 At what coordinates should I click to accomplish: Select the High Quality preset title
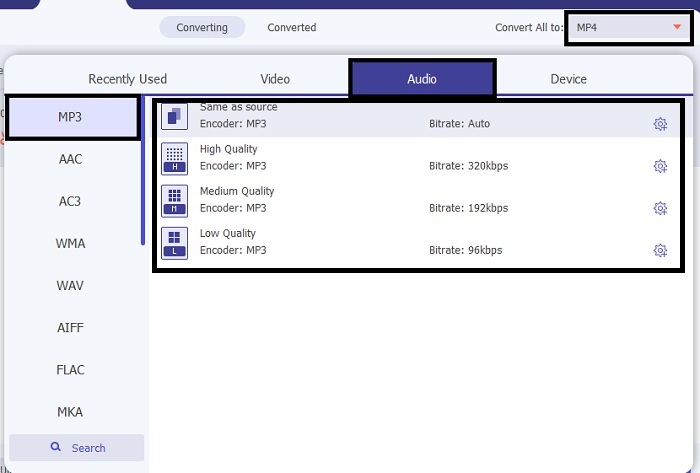coord(229,149)
